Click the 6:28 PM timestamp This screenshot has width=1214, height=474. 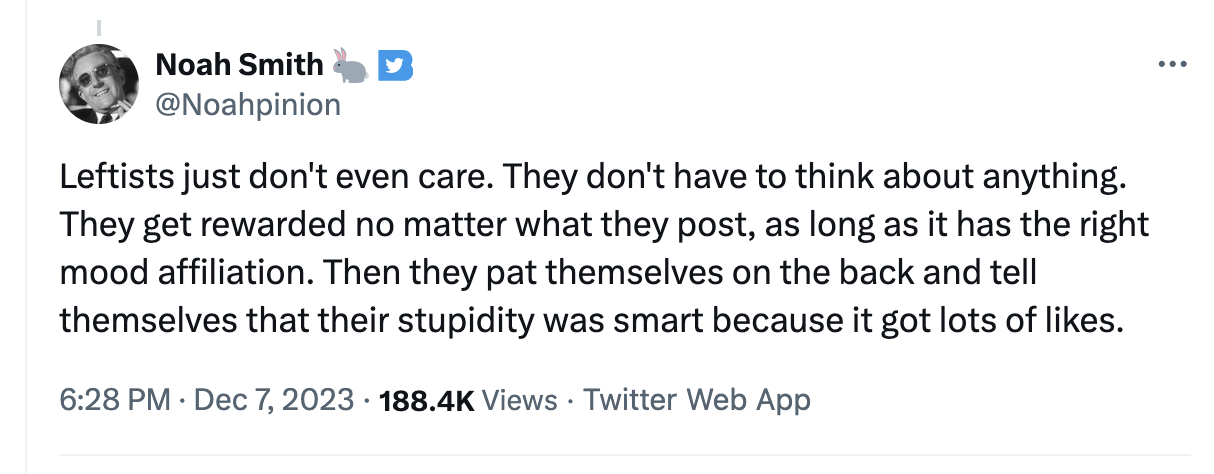tap(115, 400)
